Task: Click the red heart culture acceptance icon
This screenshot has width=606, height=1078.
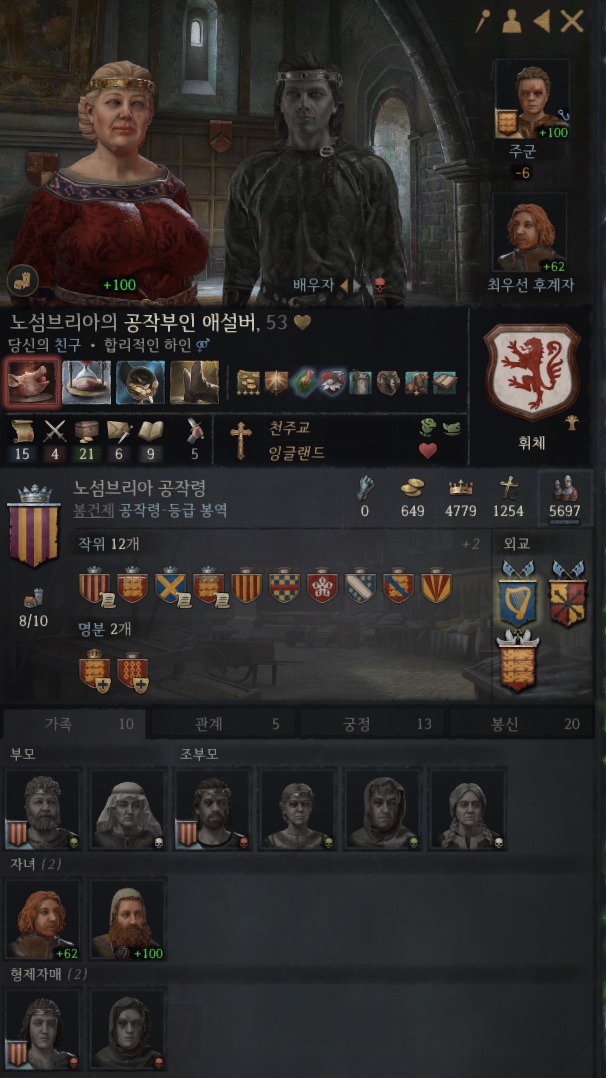Action: (x=429, y=450)
